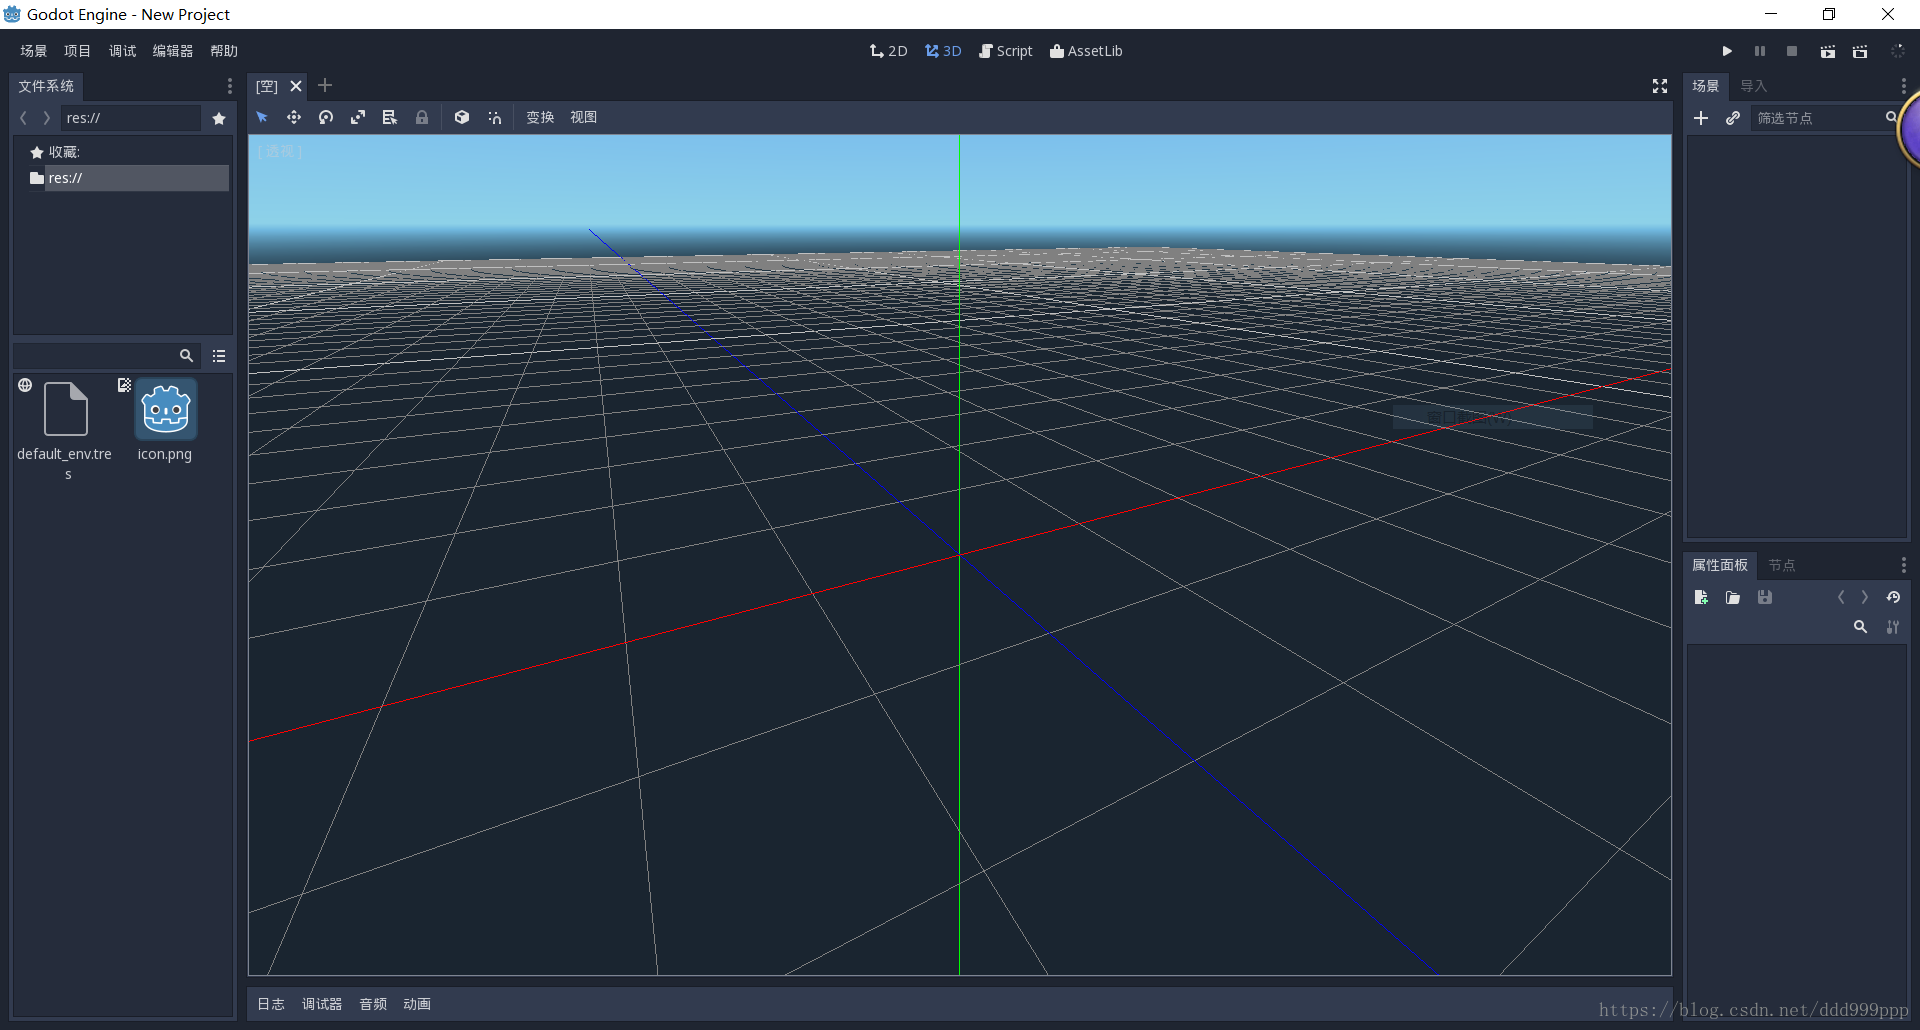1920x1030 pixels.
Task: Save the current resource disk icon
Action: [x=1765, y=597]
